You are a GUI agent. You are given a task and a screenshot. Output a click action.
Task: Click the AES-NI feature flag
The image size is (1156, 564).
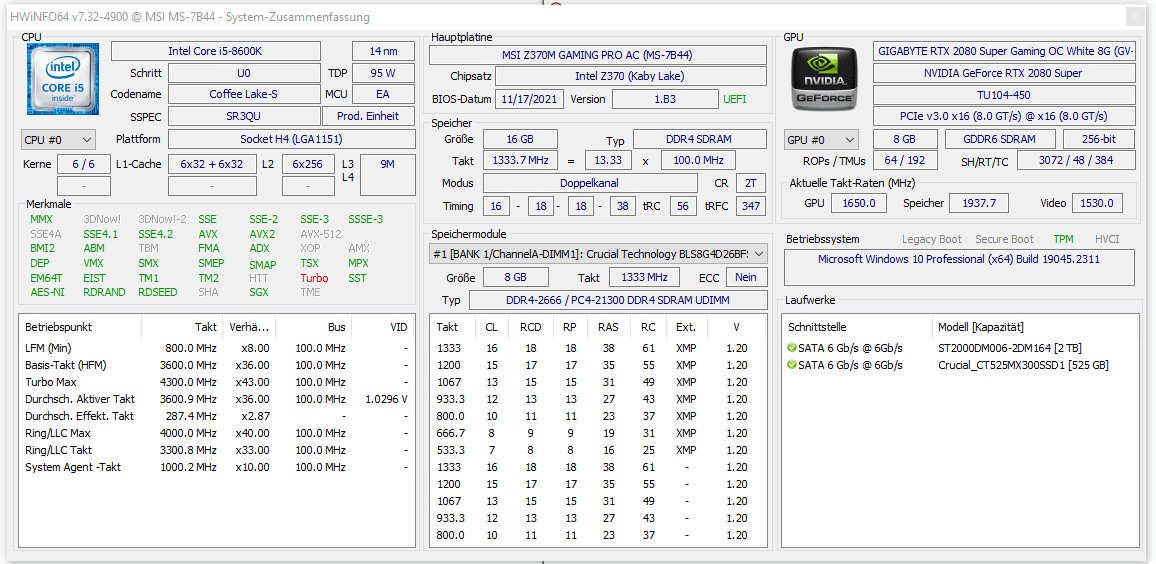tap(47, 292)
